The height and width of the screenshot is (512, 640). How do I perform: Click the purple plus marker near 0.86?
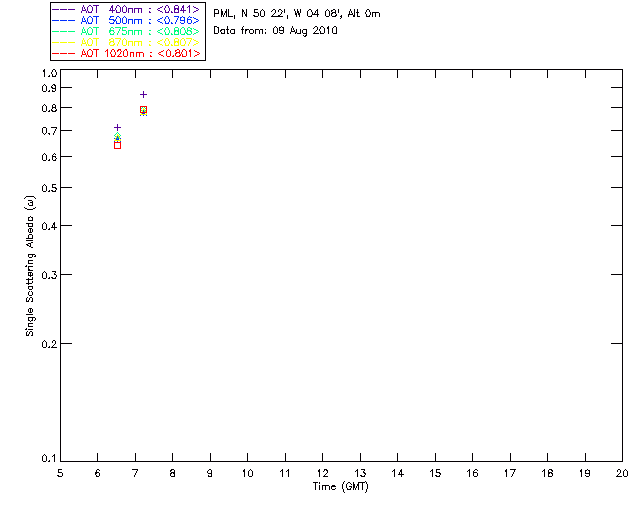click(x=143, y=95)
